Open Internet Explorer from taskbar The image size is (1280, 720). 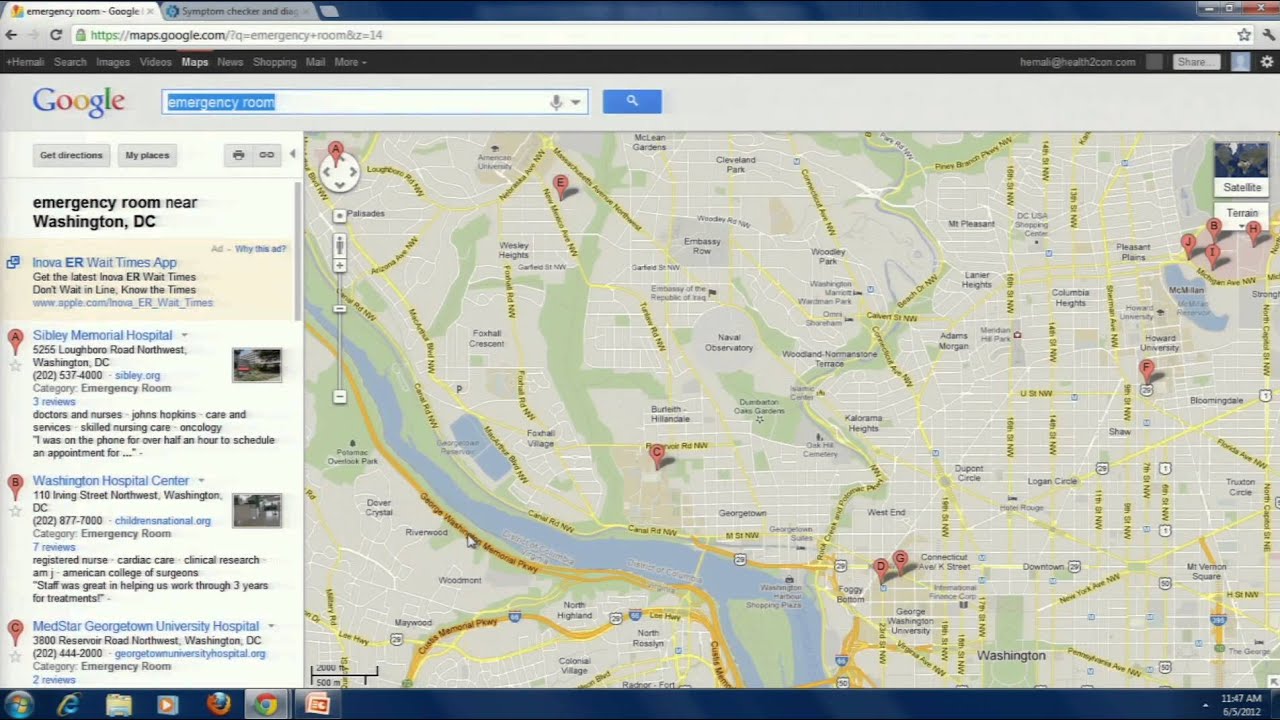point(69,705)
